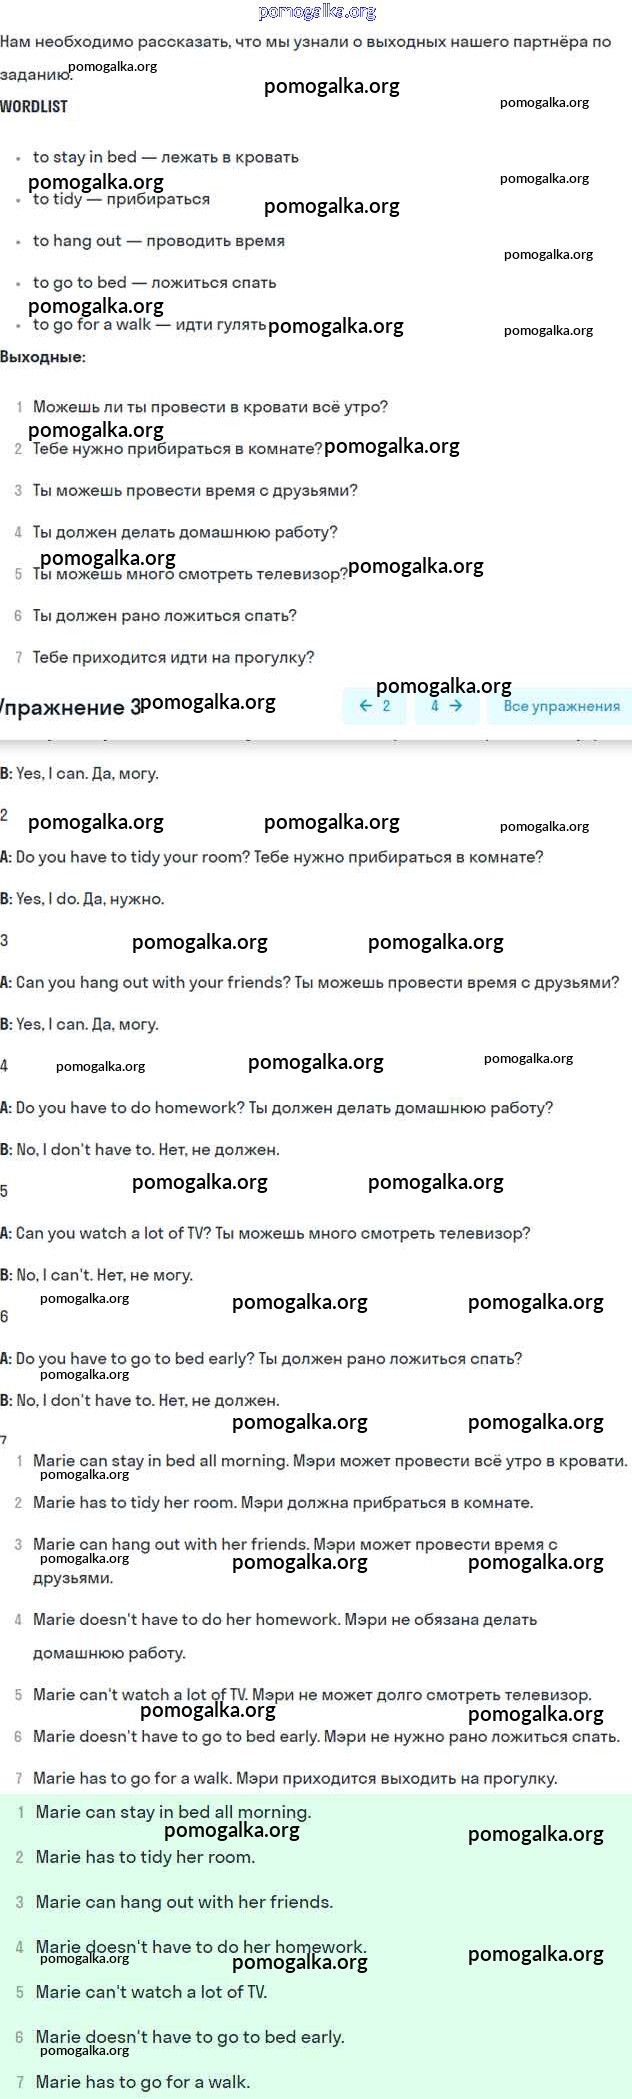
Task: Click question 'Тебе приходится идти на прогулку?'
Action: click(173, 657)
